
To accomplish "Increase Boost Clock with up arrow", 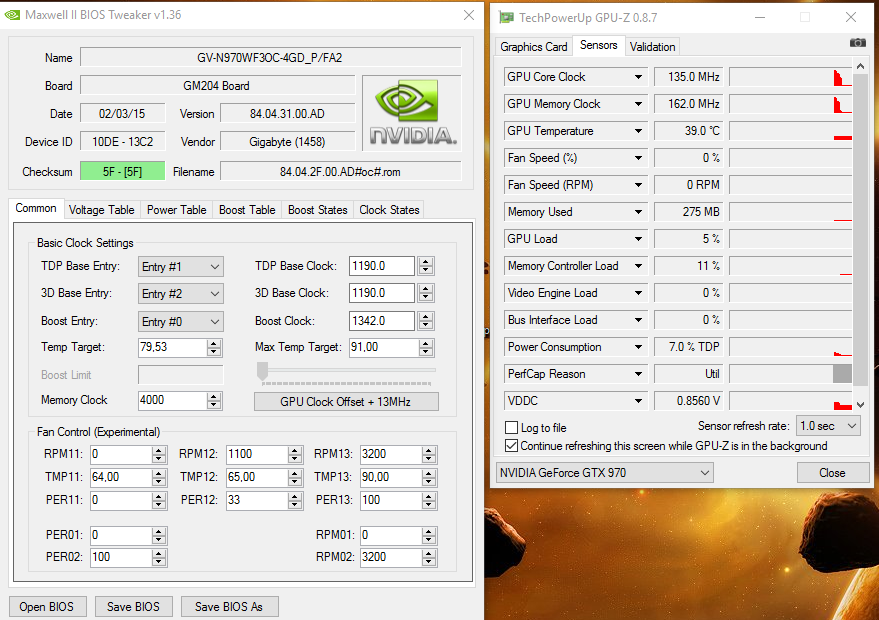I will coord(426,317).
